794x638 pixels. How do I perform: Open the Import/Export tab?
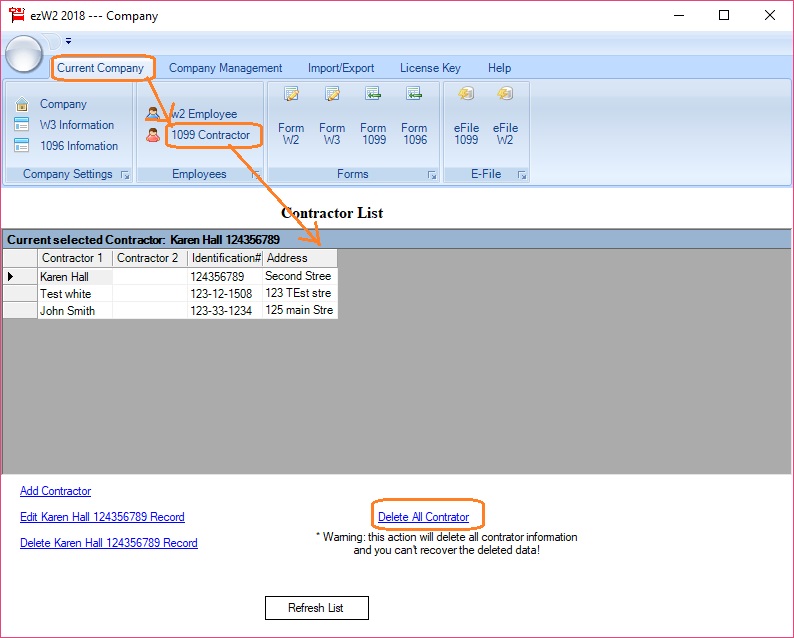341,68
